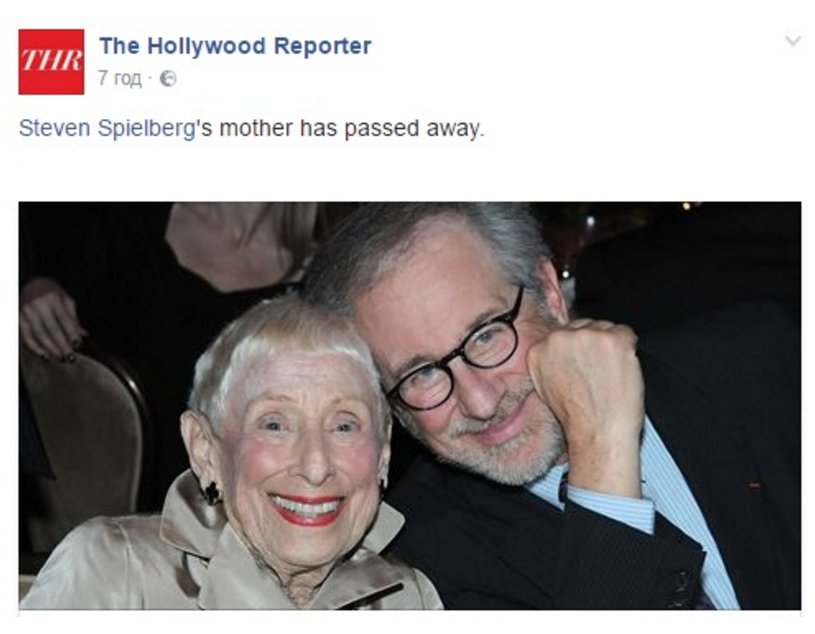Screen dimensions: 815x634
Task: Open the red THR logo avatar
Action: click(51, 62)
